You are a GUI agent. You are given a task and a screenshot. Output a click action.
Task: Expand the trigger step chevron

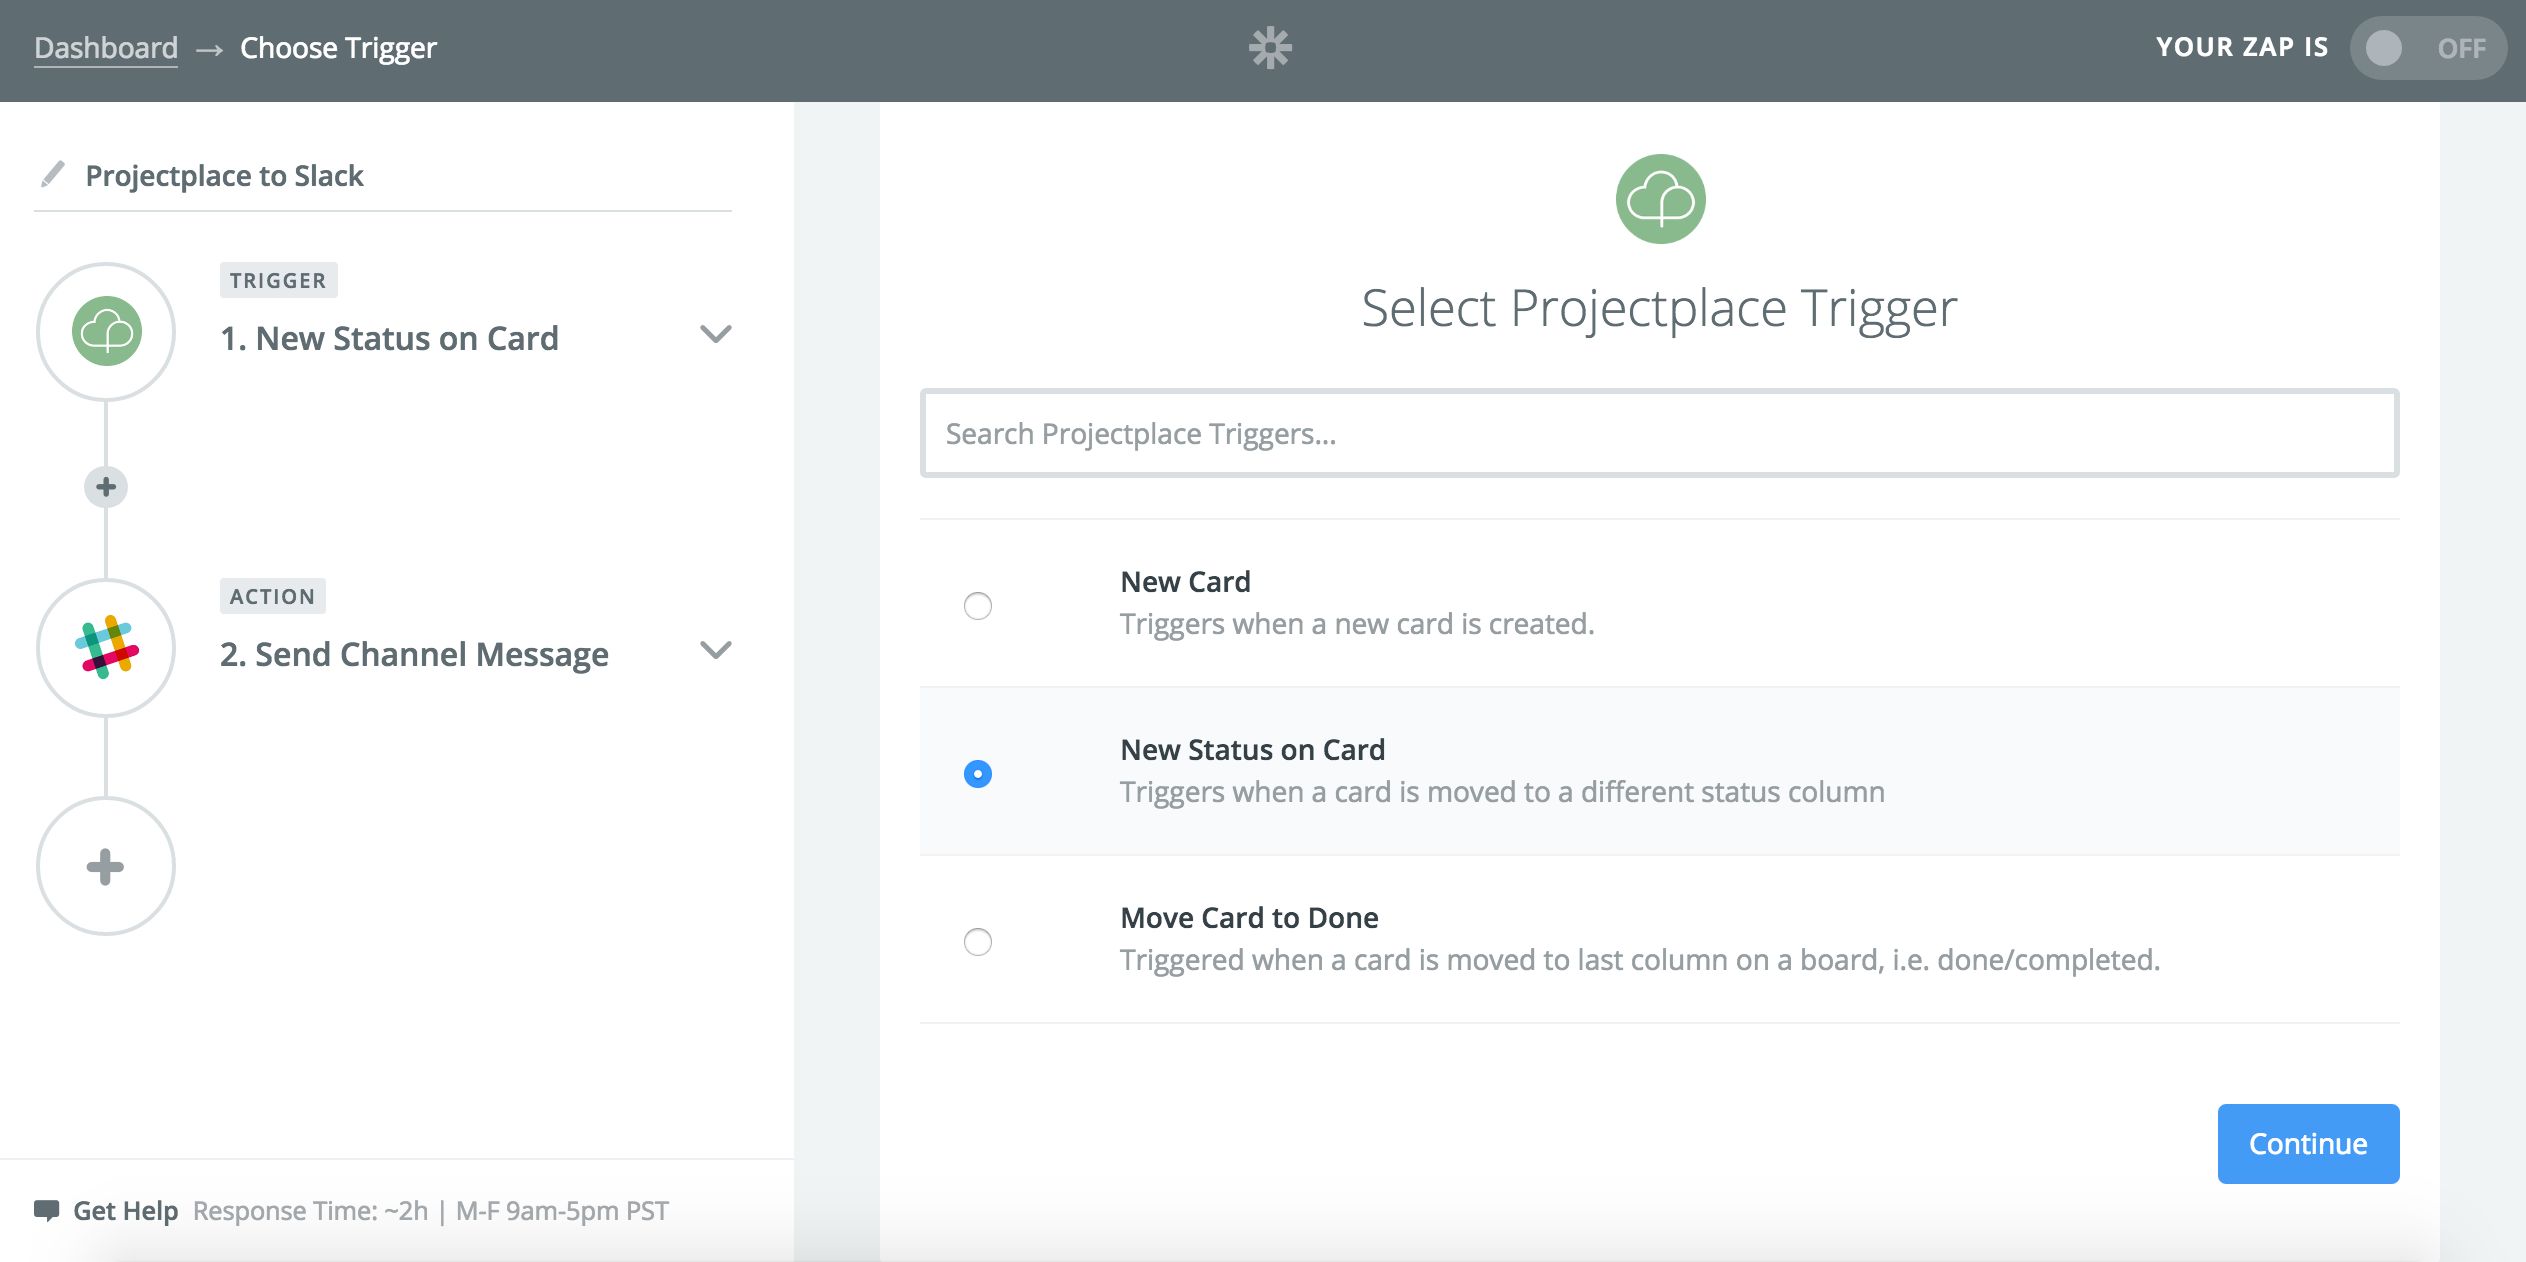tap(716, 334)
